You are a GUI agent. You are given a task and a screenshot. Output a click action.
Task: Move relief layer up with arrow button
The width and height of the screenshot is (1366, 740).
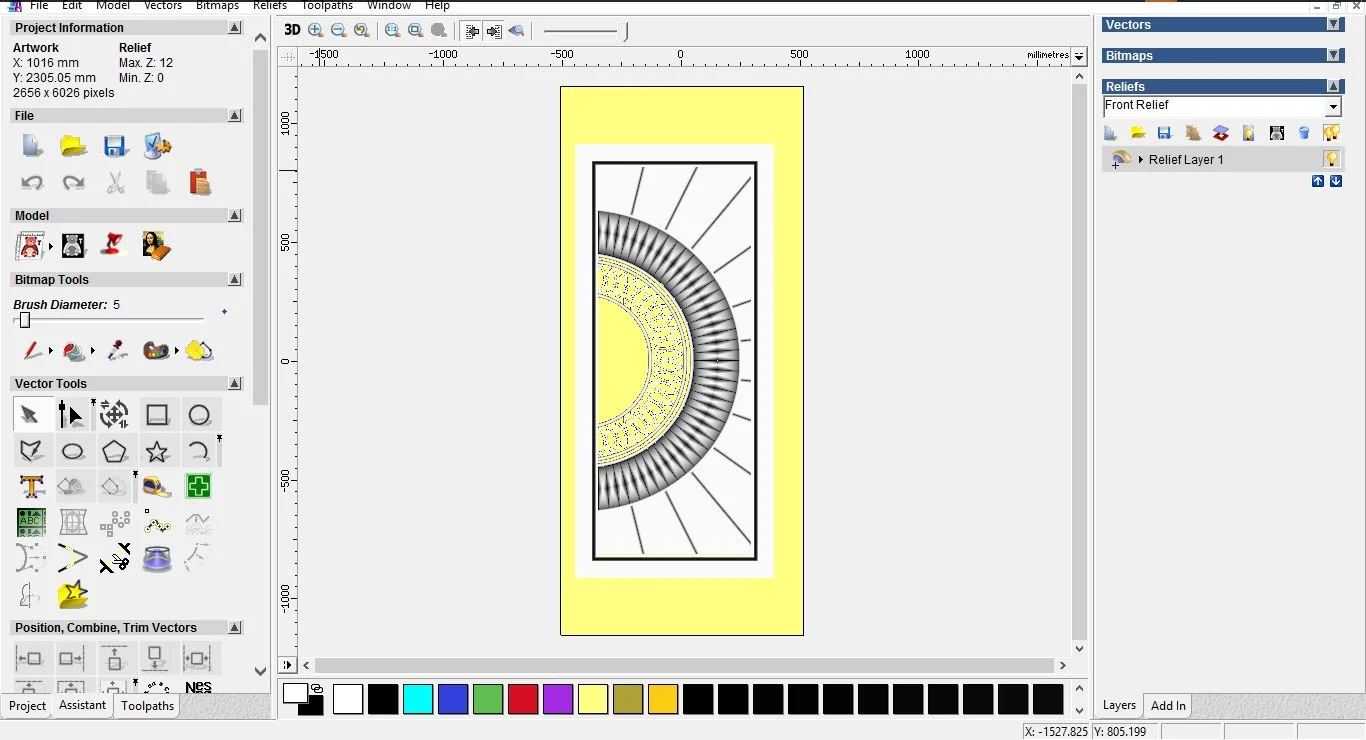(x=1318, y=181)
